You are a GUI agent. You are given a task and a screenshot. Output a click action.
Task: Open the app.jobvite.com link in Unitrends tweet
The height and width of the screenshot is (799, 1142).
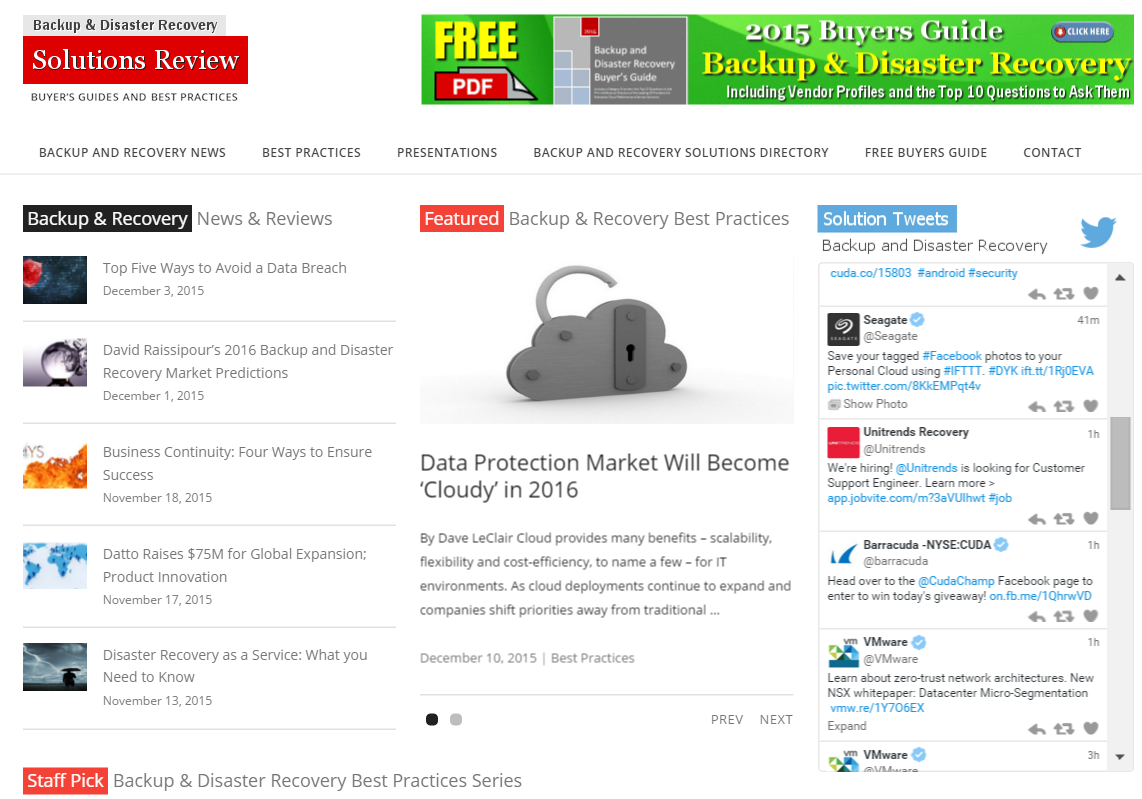click(x=905, y=498)
